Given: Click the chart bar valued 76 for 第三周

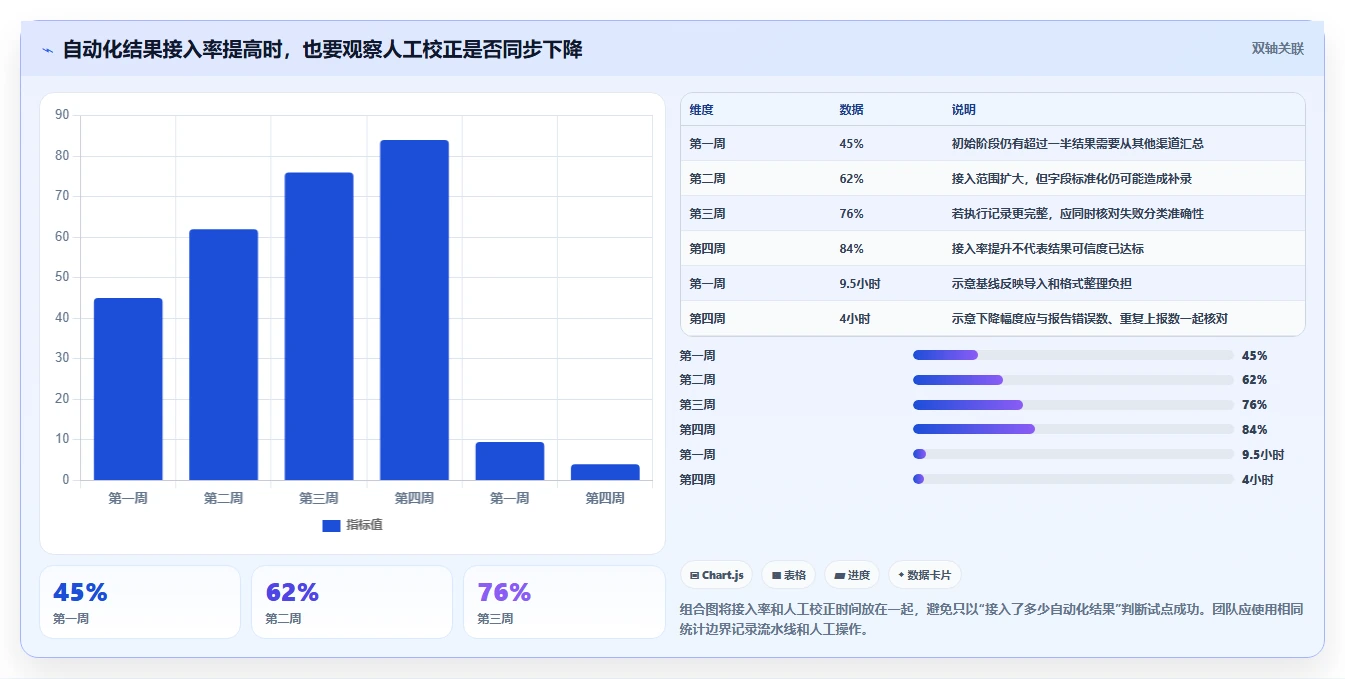Looking at the screenshot, I should [x=319, y=326].
